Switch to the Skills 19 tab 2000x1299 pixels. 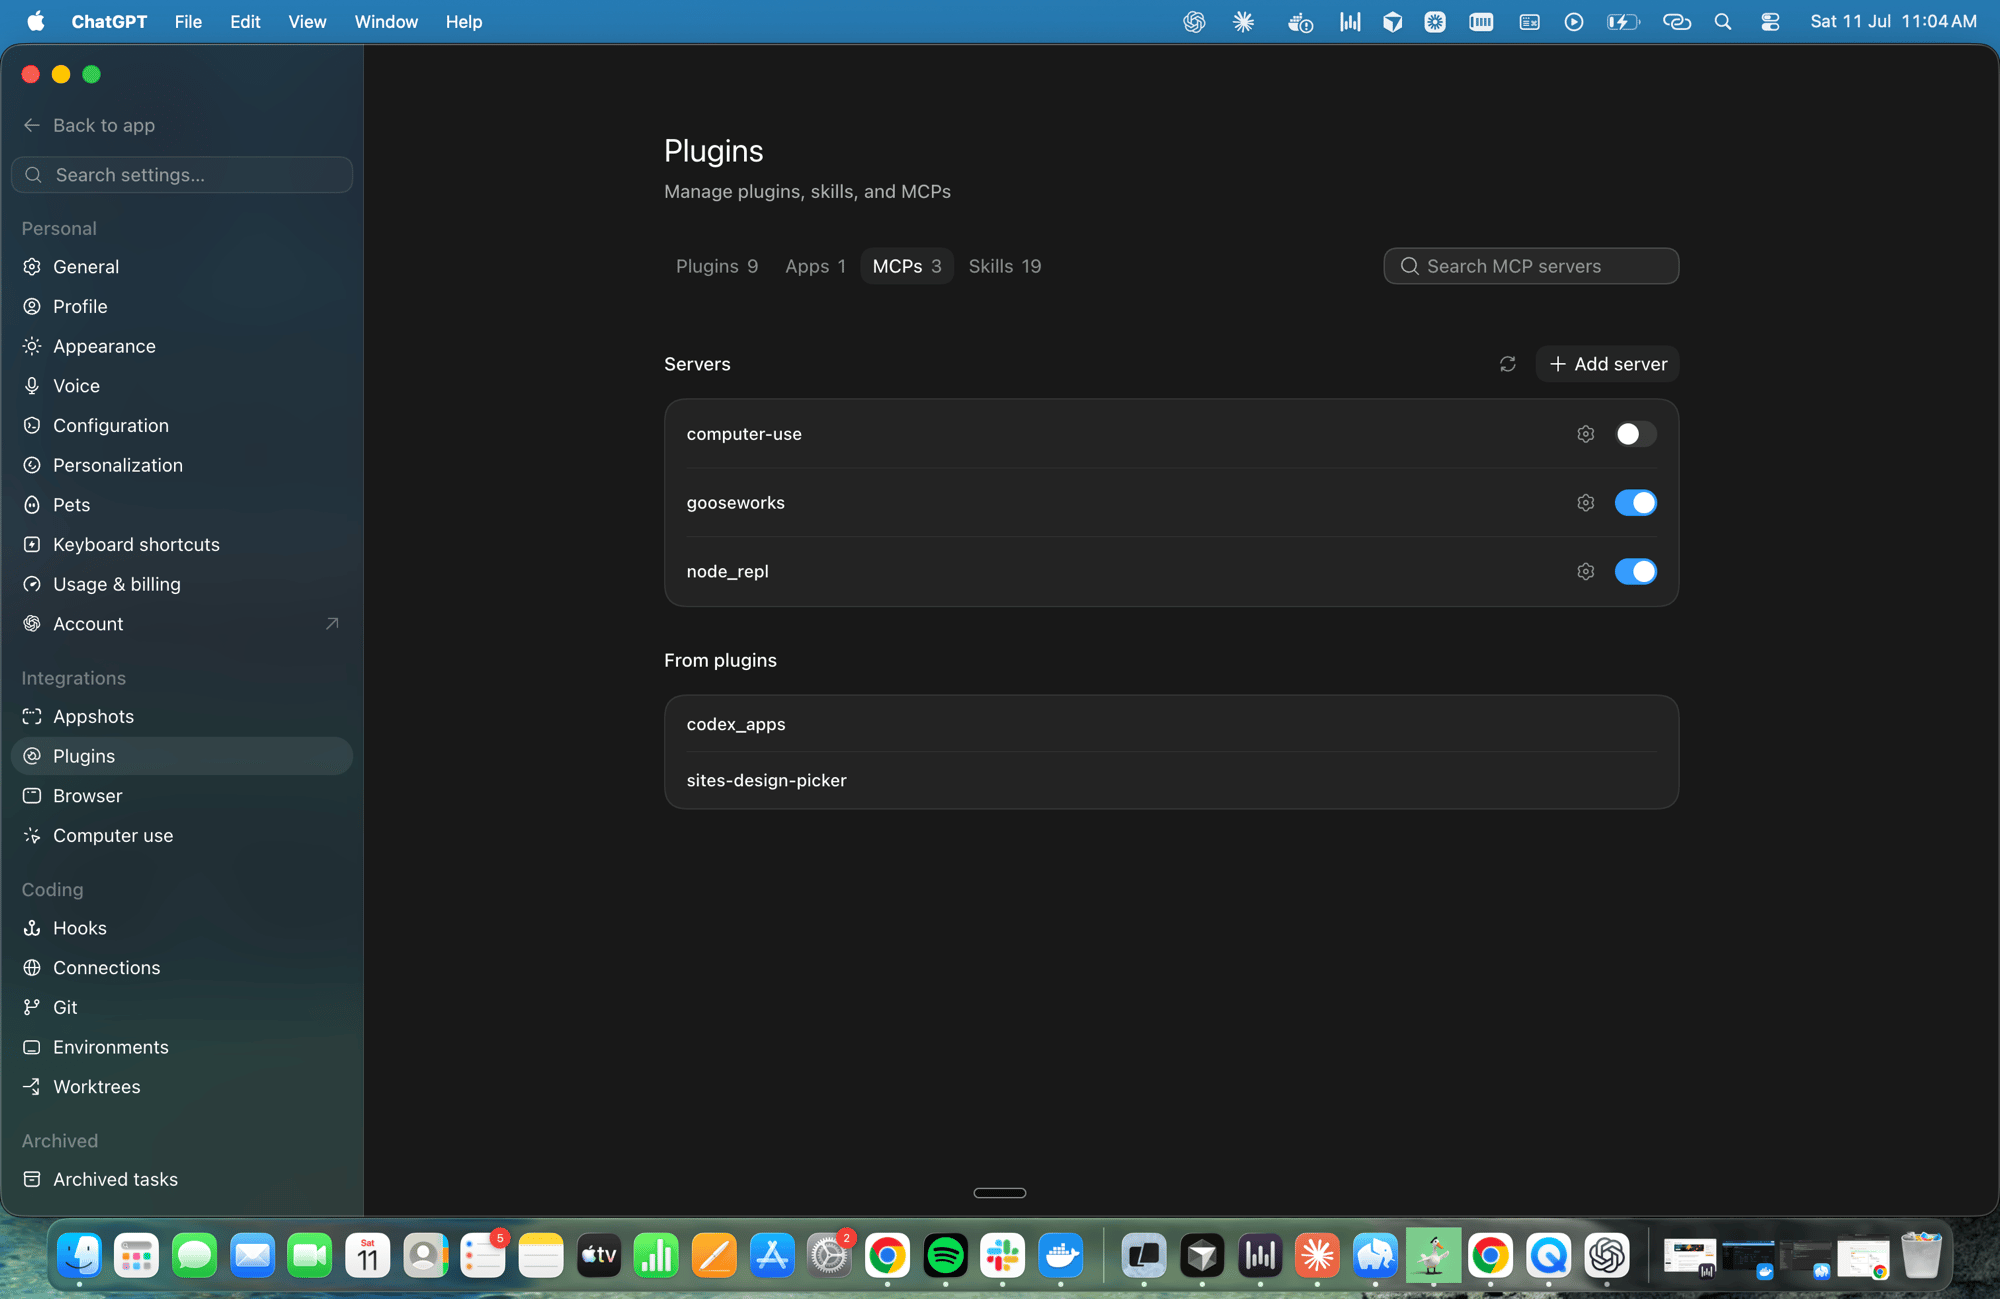(1005, 266)
